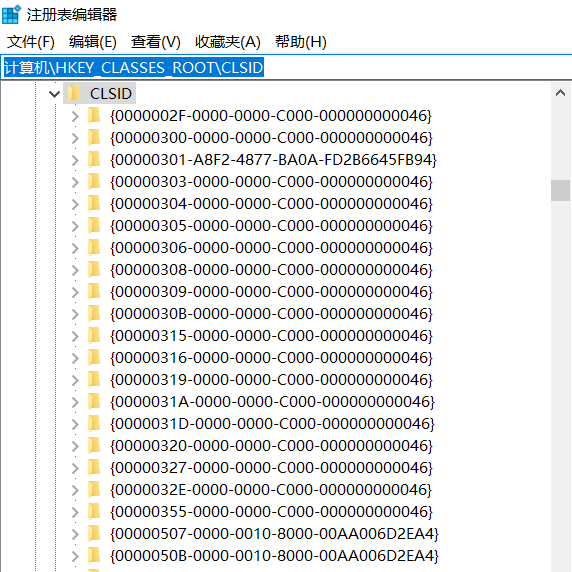Open the 查看(V) menu
Image resolution: width=572 pixels, height=572 pixels.
(156, 42)
